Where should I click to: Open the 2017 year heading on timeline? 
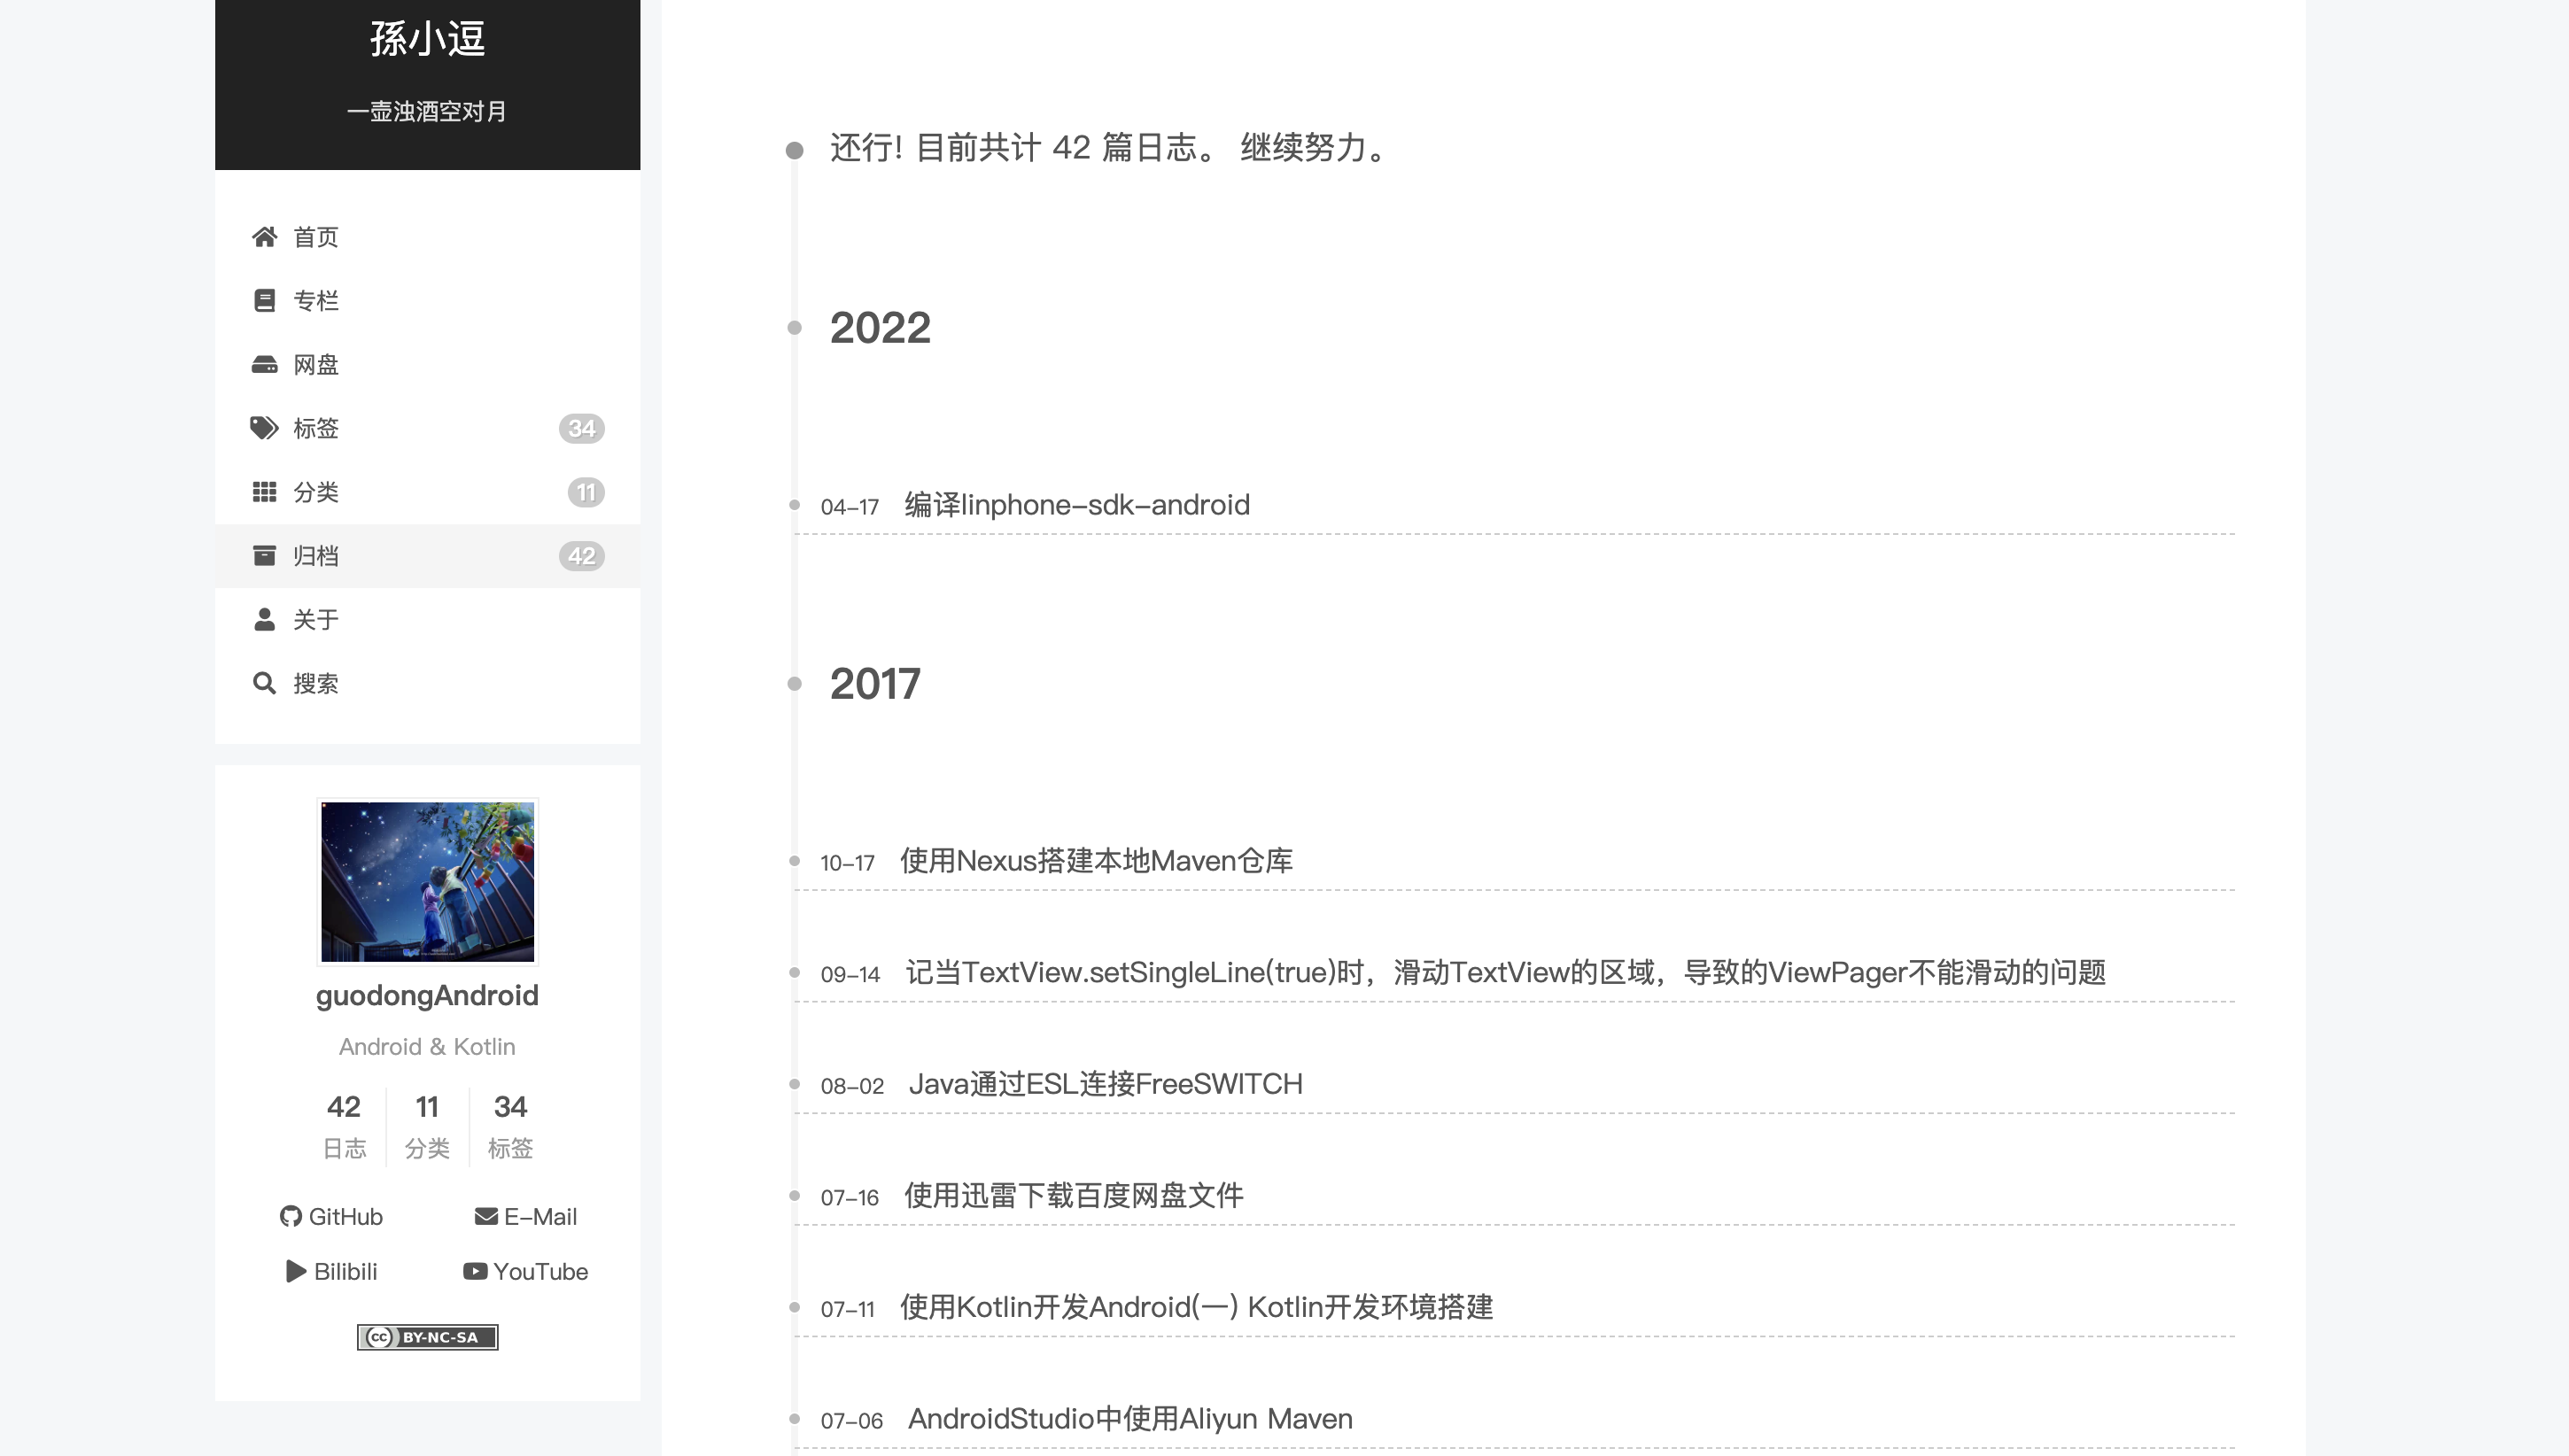tap(875, 683)
